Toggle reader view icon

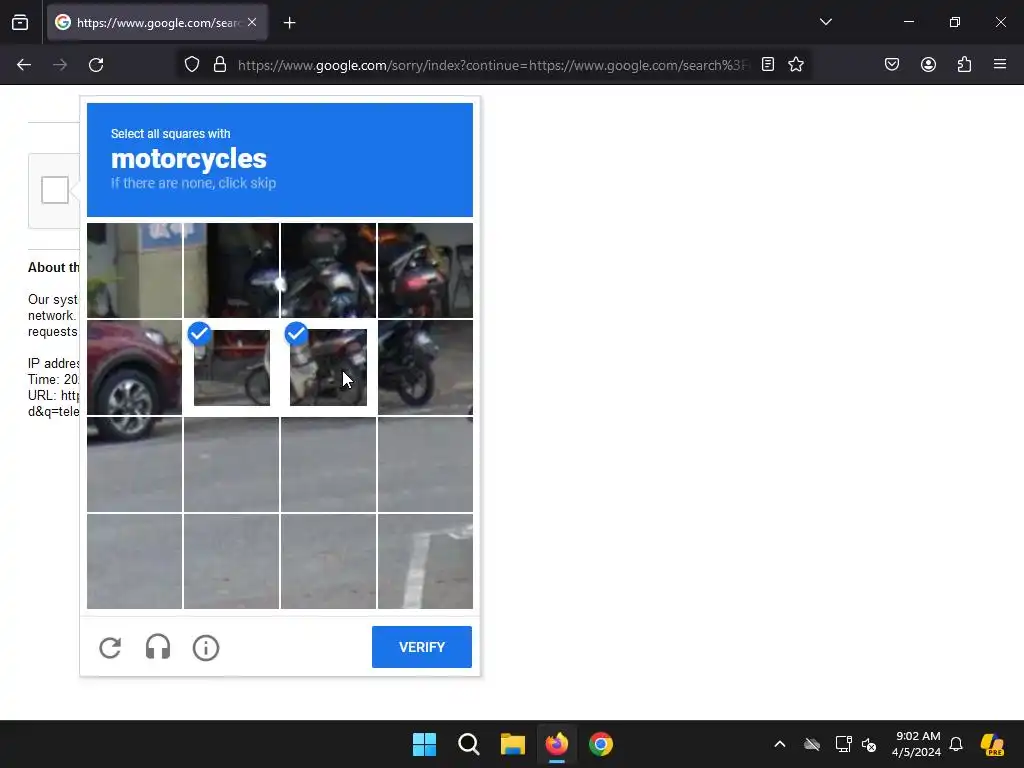pyautogui.click(x=768, y=65)
